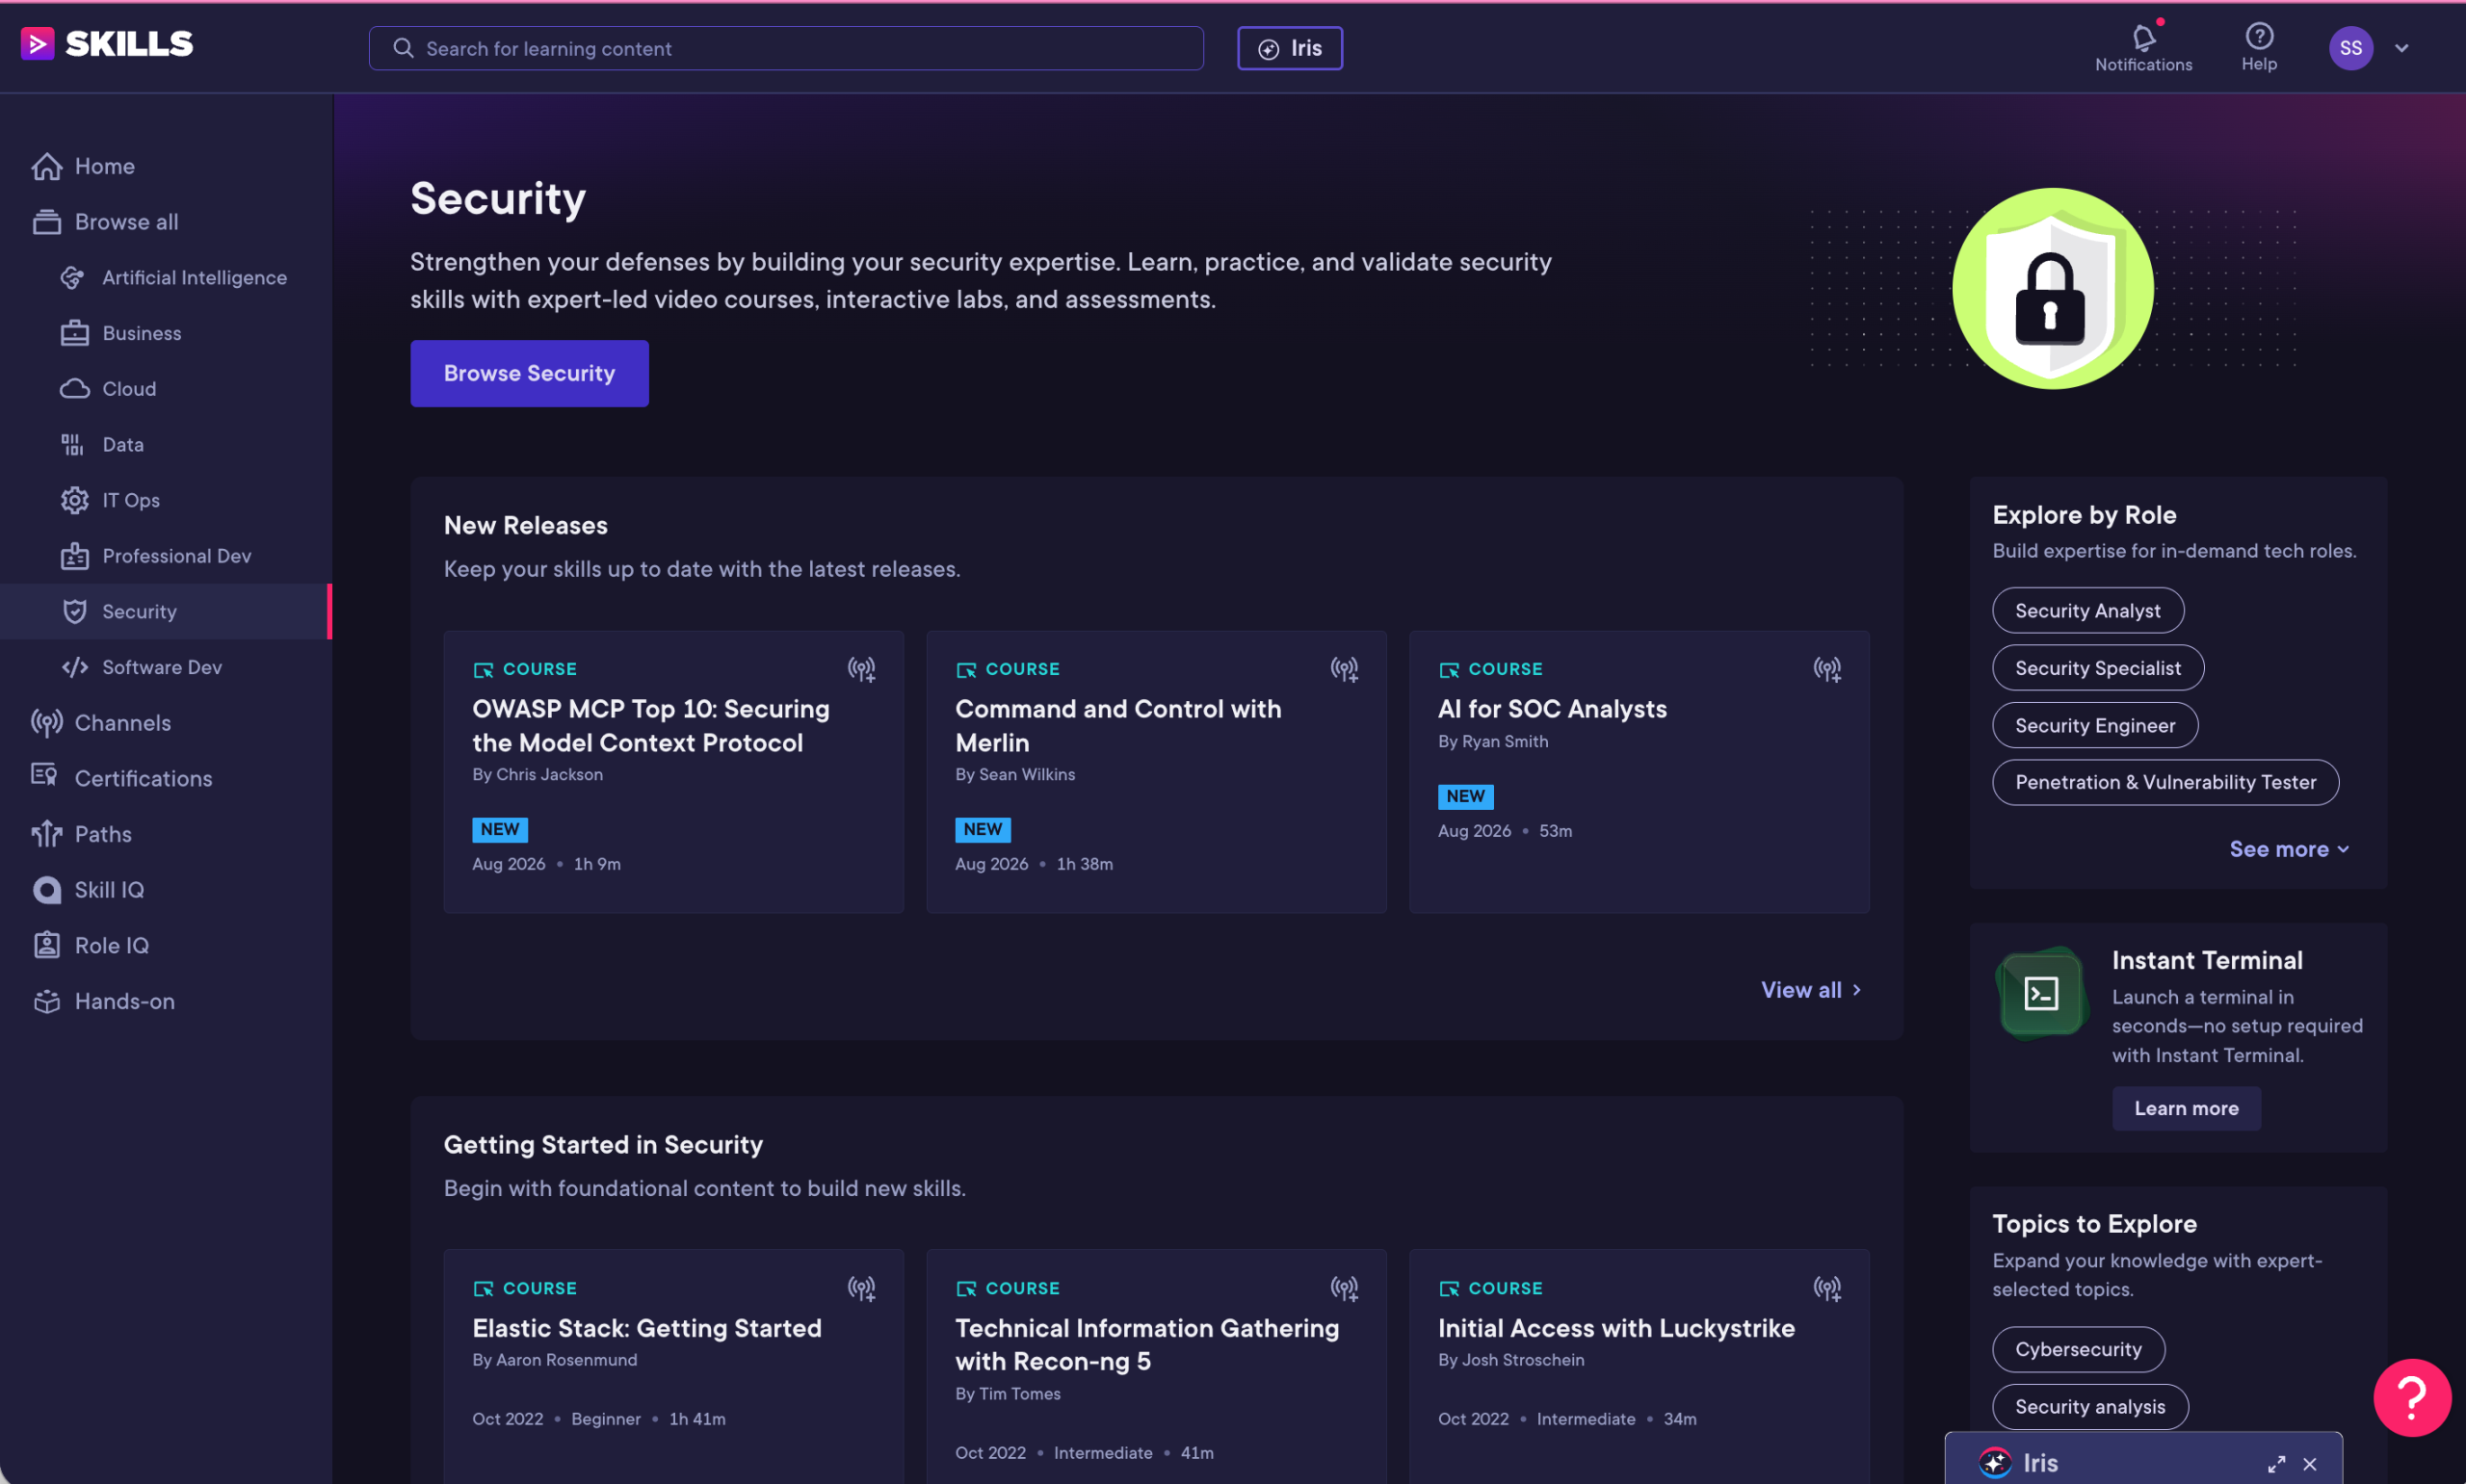2466x1484 pixels.
Task: Add AI for SOC Analysts to channel
Action: point(1827,669)
